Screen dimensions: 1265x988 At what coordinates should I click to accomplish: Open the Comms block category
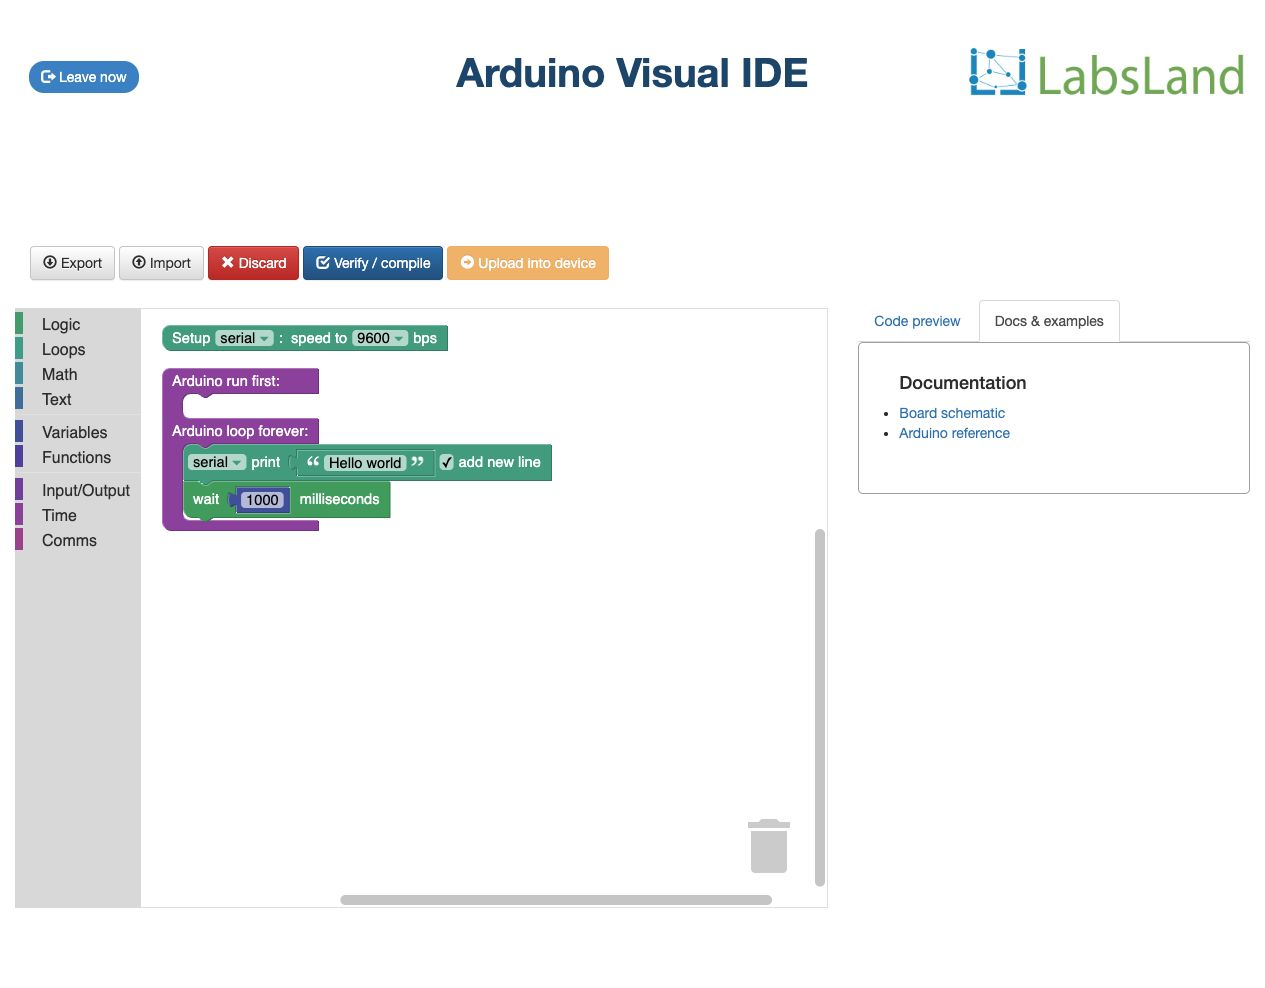(78, 540)
